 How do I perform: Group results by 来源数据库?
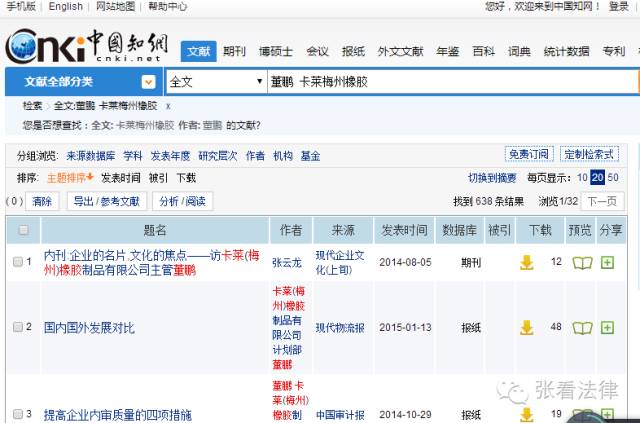pyautogui.click(x=91, y=156)
